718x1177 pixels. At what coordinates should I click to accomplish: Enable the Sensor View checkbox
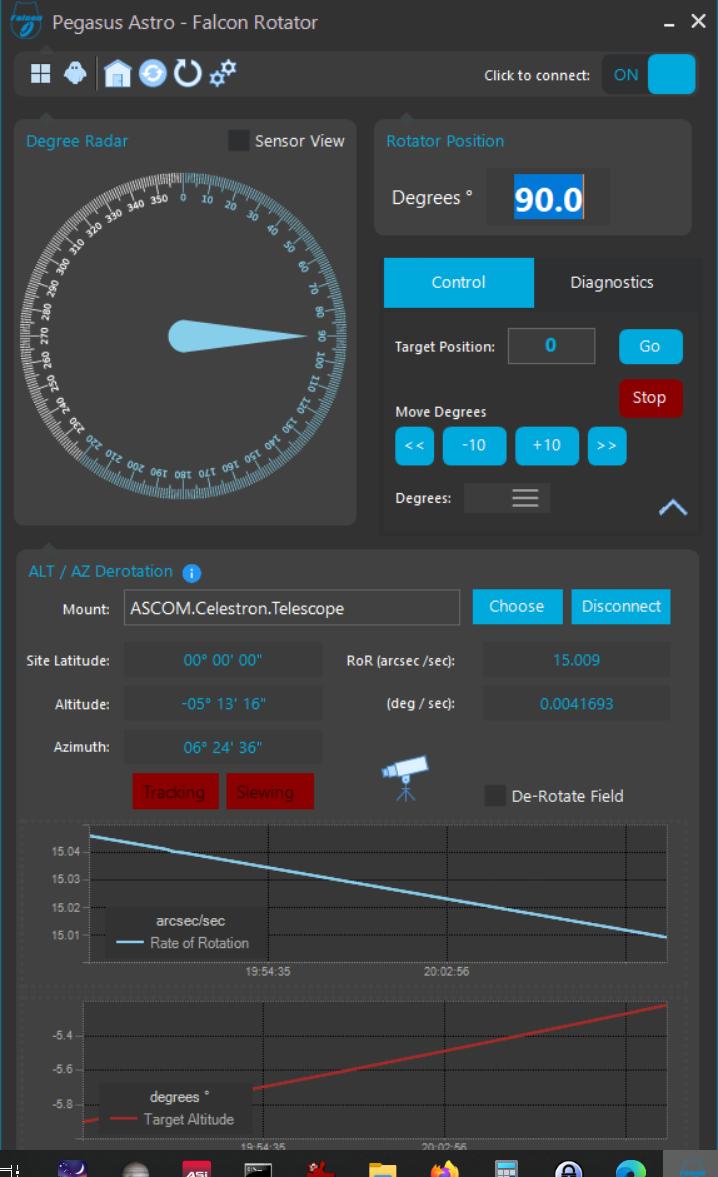coord(239,140)
